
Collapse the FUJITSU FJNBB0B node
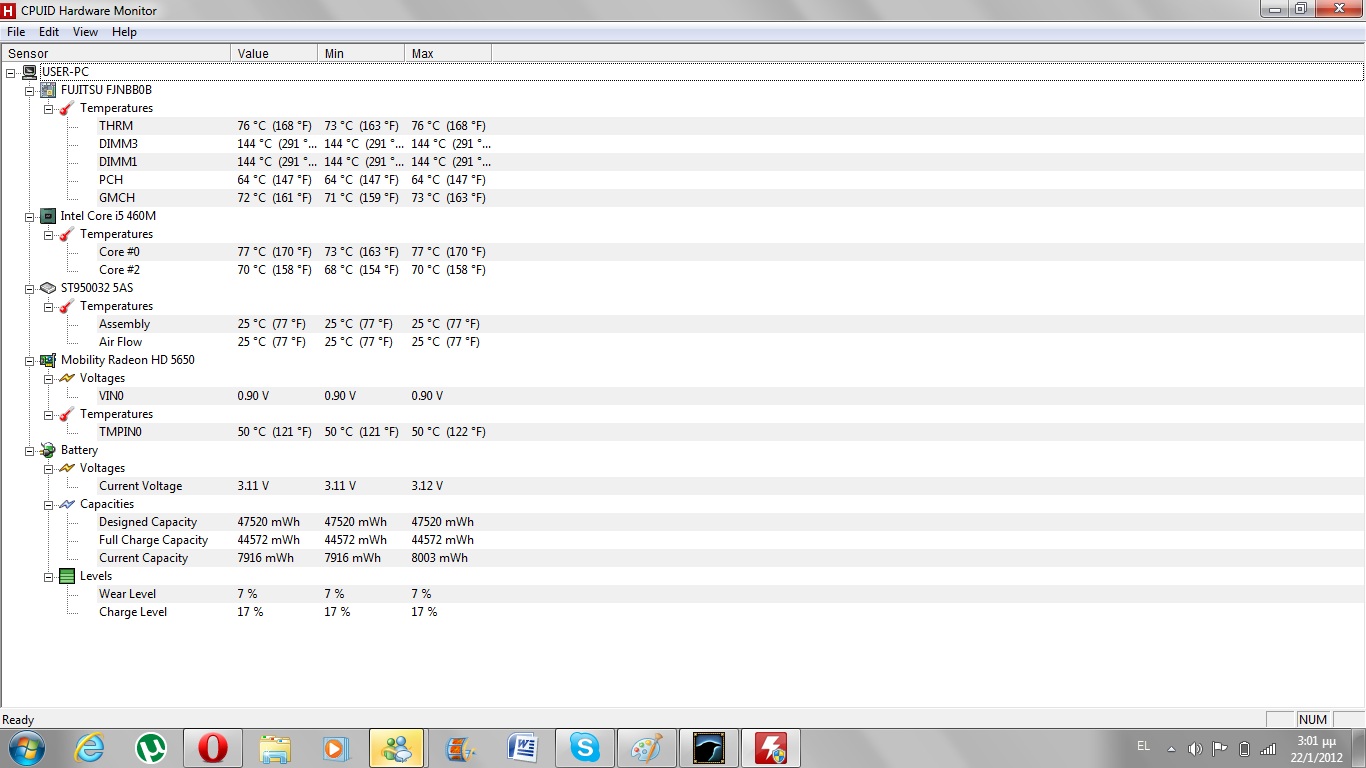(x=29, y=90)
